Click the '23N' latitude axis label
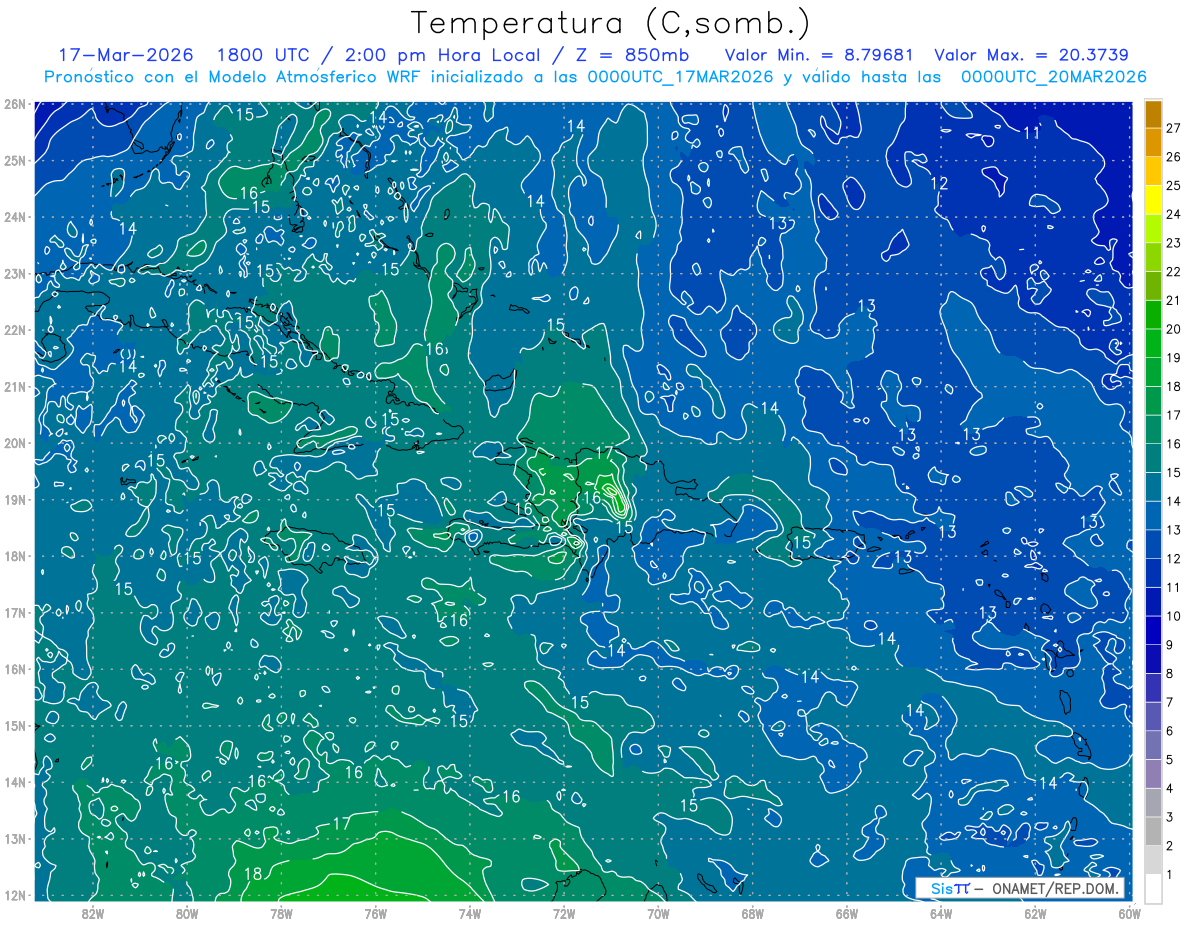Image resolution: width=1200 pixels, height=927 pixels. pos(14,273)
